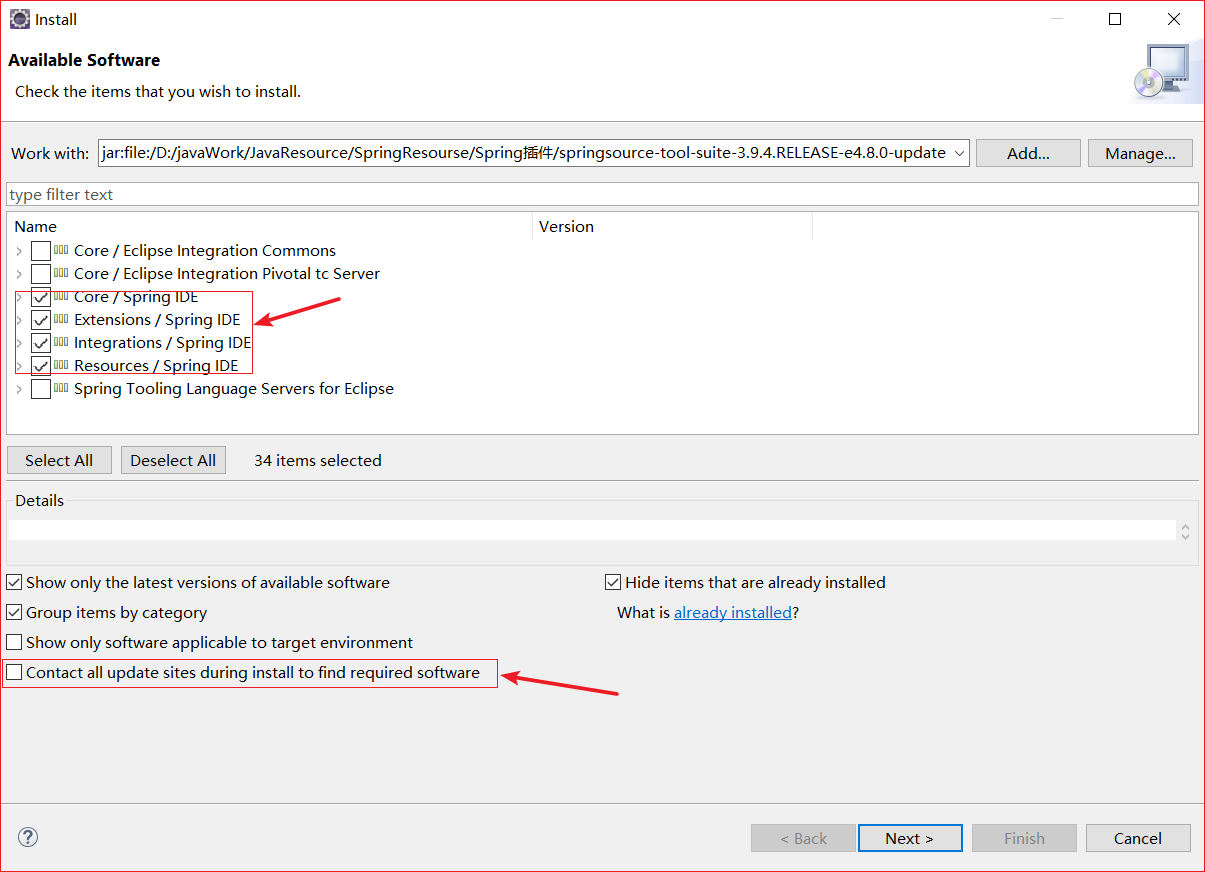Select the Resources / Spring IDE row text
1205x872 pixels.
pyautogui.click(x=156, y=366)
